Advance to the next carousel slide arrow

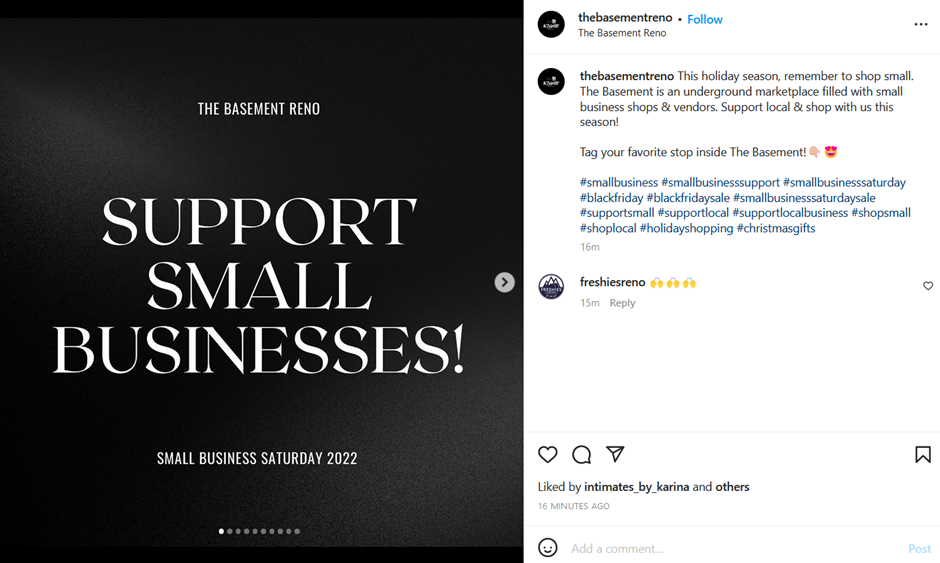point(504,282)
